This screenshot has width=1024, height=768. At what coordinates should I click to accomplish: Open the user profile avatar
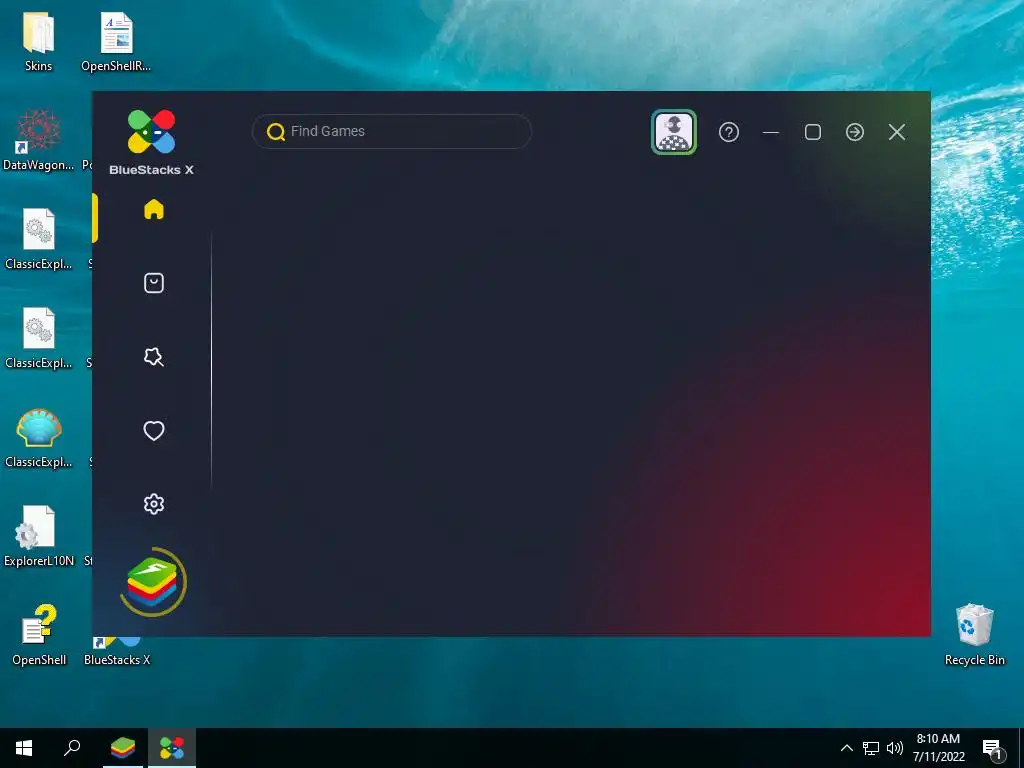[x=674, y=132]
